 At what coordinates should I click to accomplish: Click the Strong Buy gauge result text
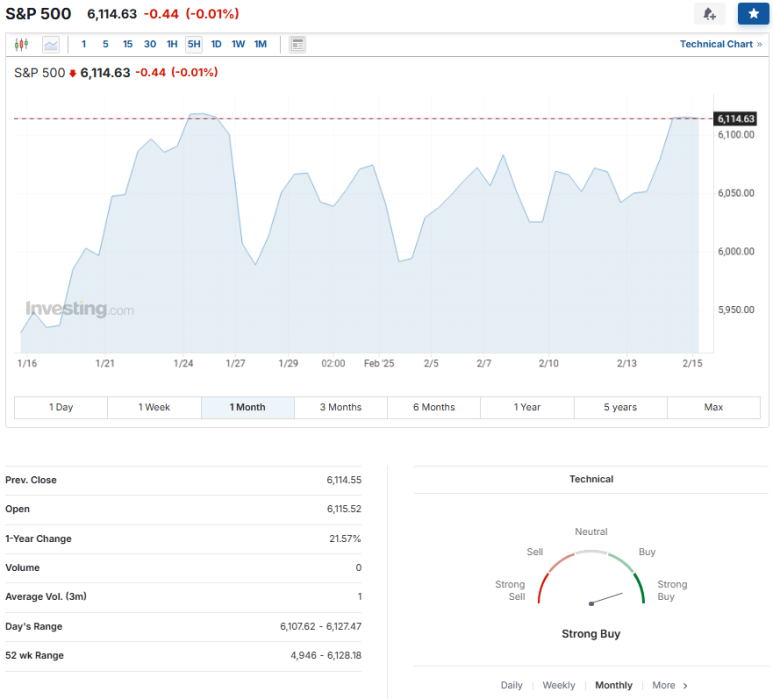(x=591, y=634)
